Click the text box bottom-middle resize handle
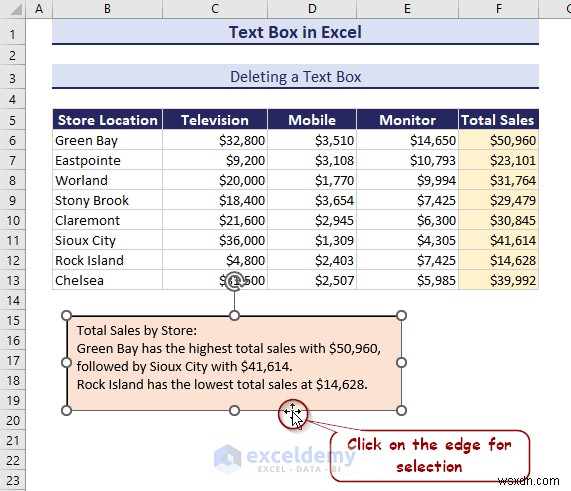The height and width of the screenshot is (491, 571). coord(234,411)
